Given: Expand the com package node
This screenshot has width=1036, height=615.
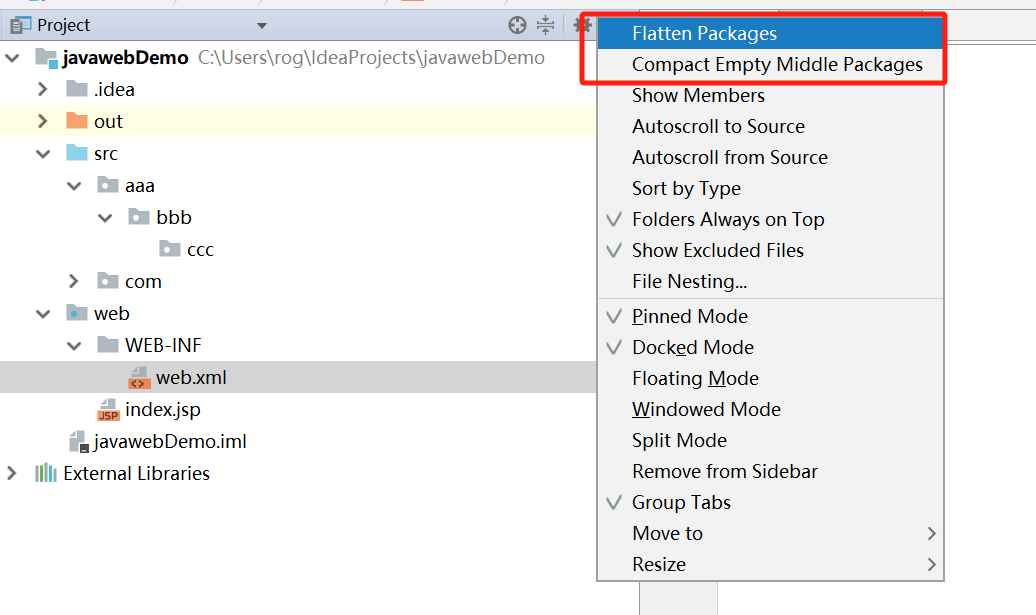Looking at the screenshot, I should (x=73, y=281).
